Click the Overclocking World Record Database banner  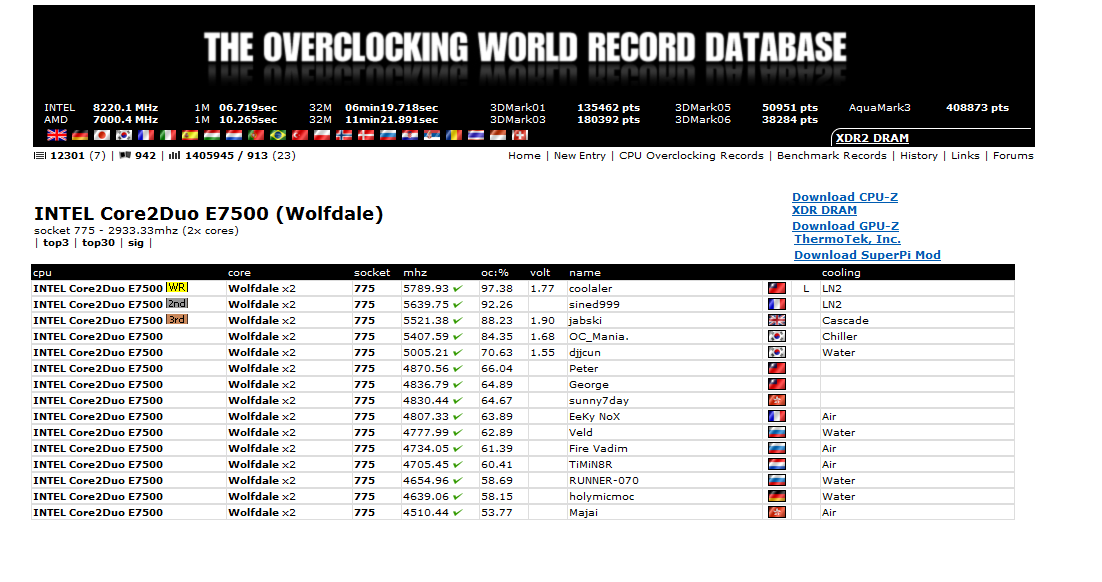[525, 48]
